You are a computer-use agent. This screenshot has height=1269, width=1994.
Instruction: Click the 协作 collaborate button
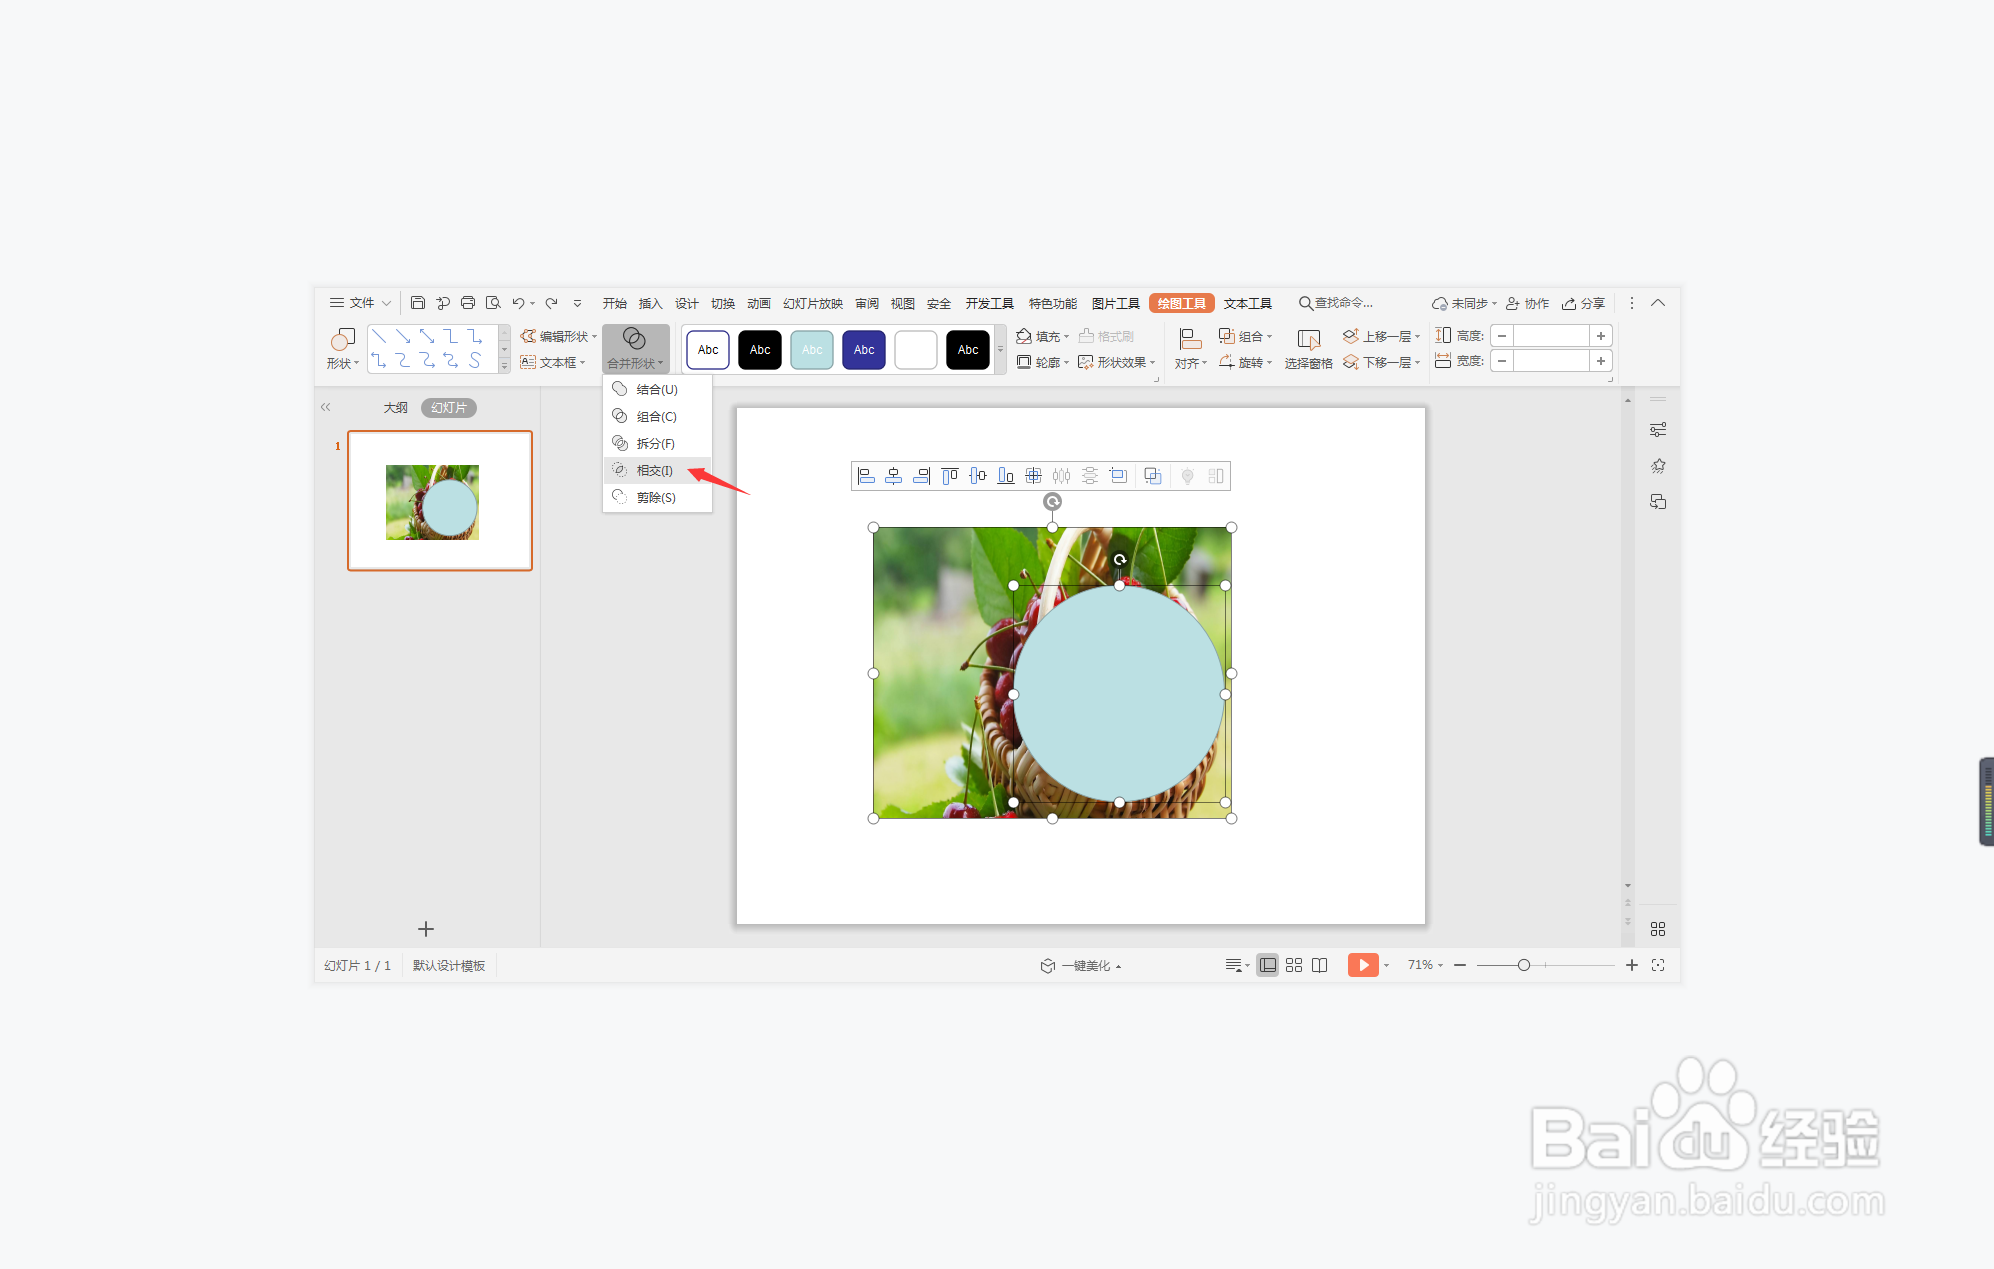coord(1528,303)
